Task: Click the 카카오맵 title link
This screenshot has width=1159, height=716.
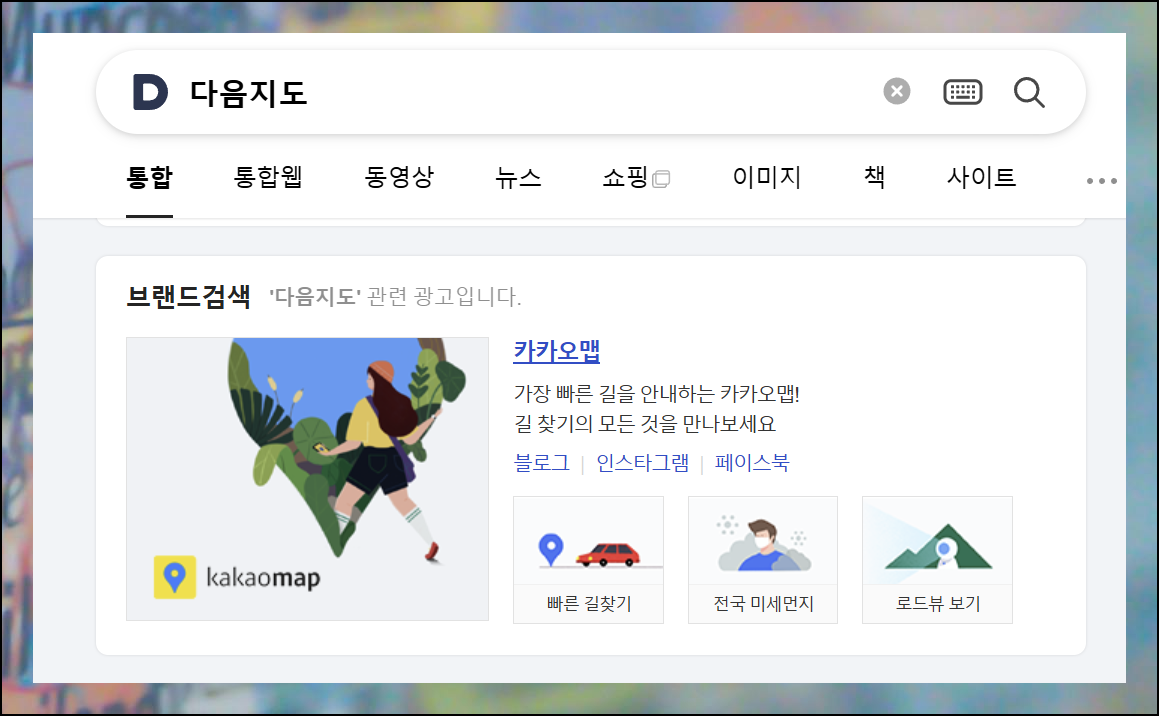Action: [x=557, y=350]
